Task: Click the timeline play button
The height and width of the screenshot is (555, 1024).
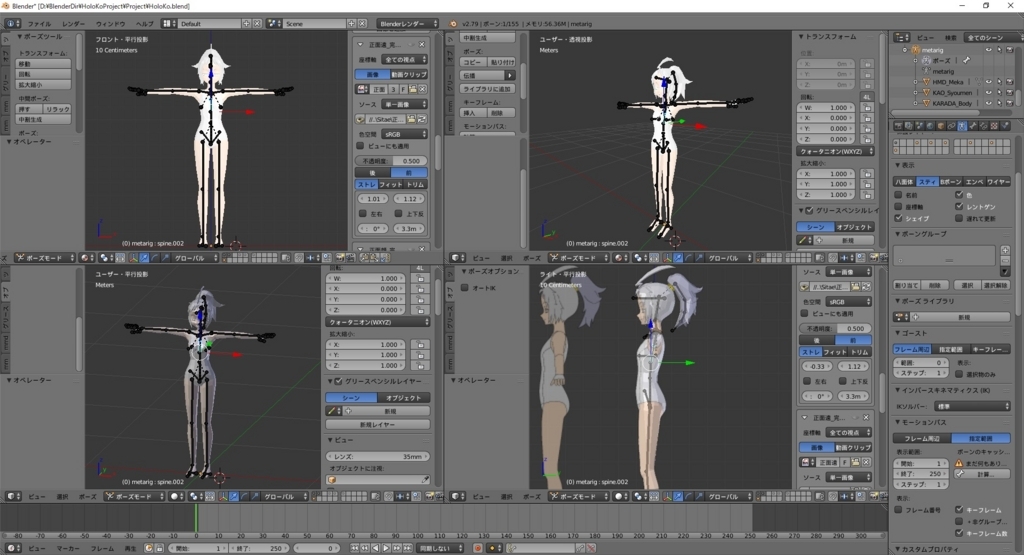Action: pos(386,548)
